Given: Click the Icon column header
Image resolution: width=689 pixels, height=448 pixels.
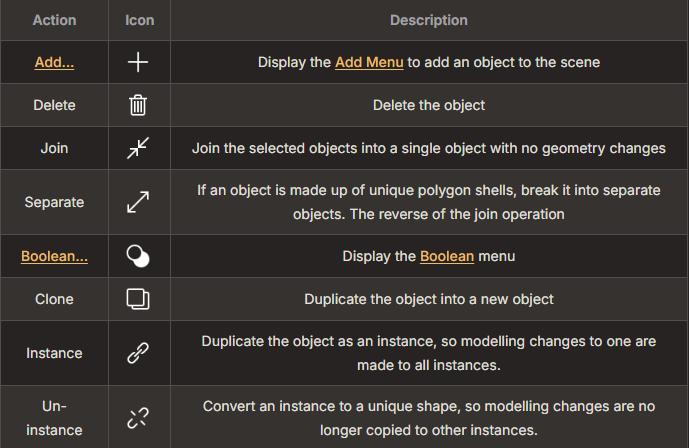Looking at the screenshot, I should (140, 20).
